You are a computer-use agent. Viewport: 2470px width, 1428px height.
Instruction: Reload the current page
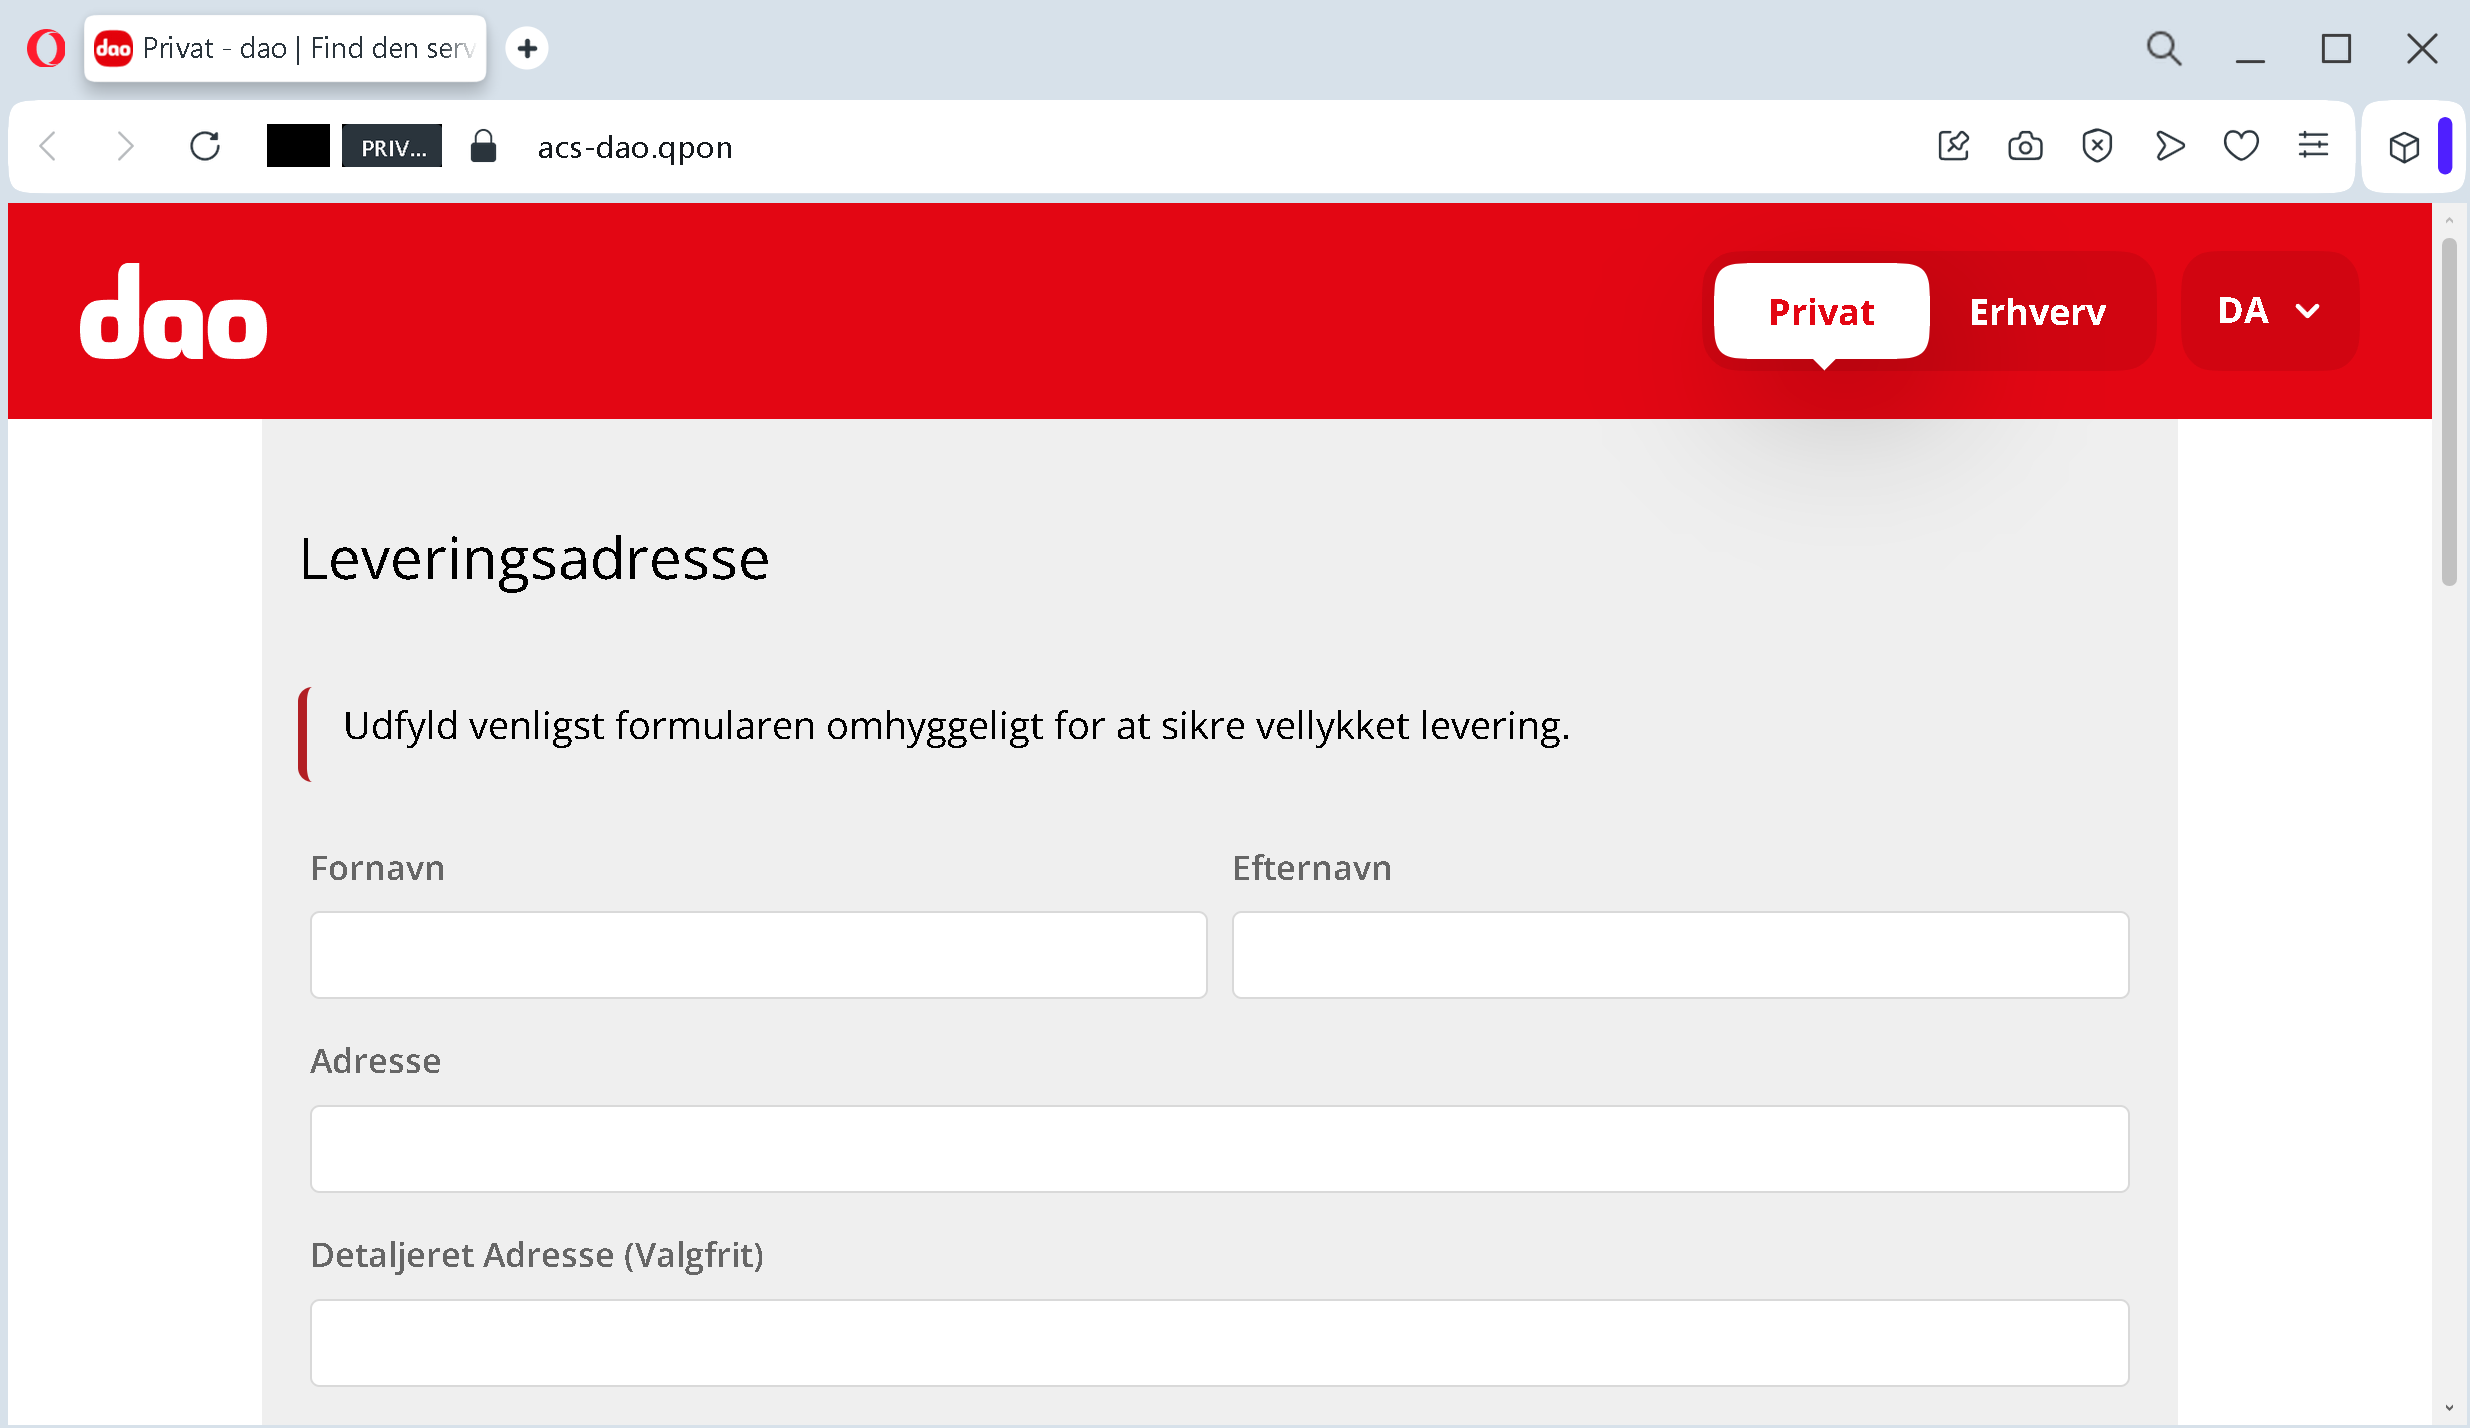205,147
